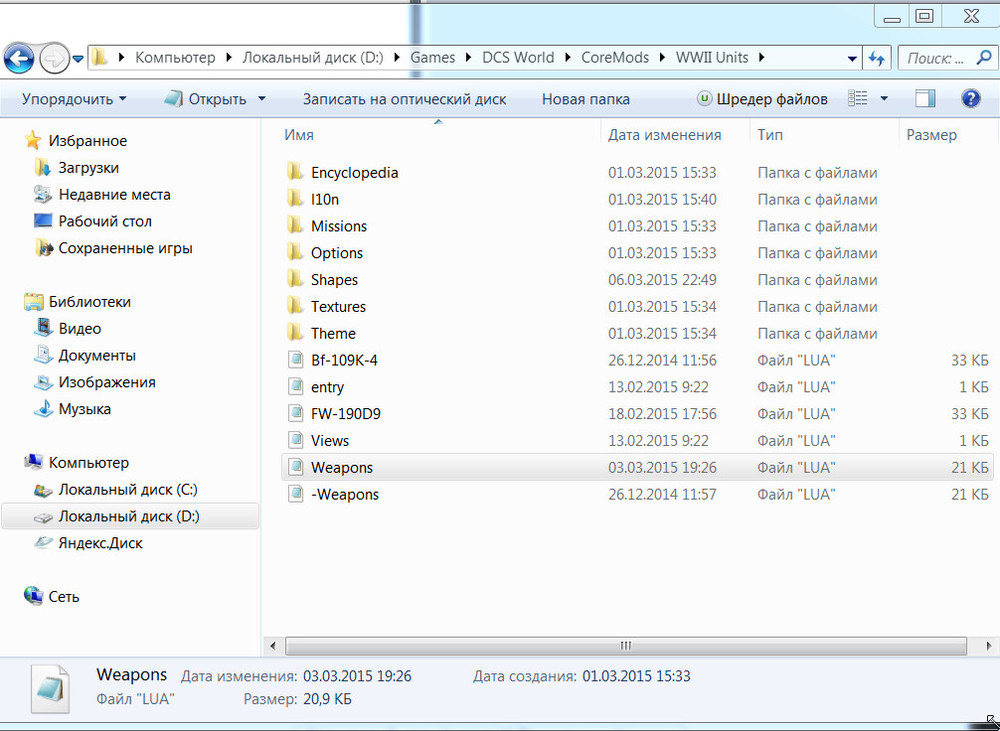
Task: Open Яндекс.Диск in sidebar
Action: (100, 543)
